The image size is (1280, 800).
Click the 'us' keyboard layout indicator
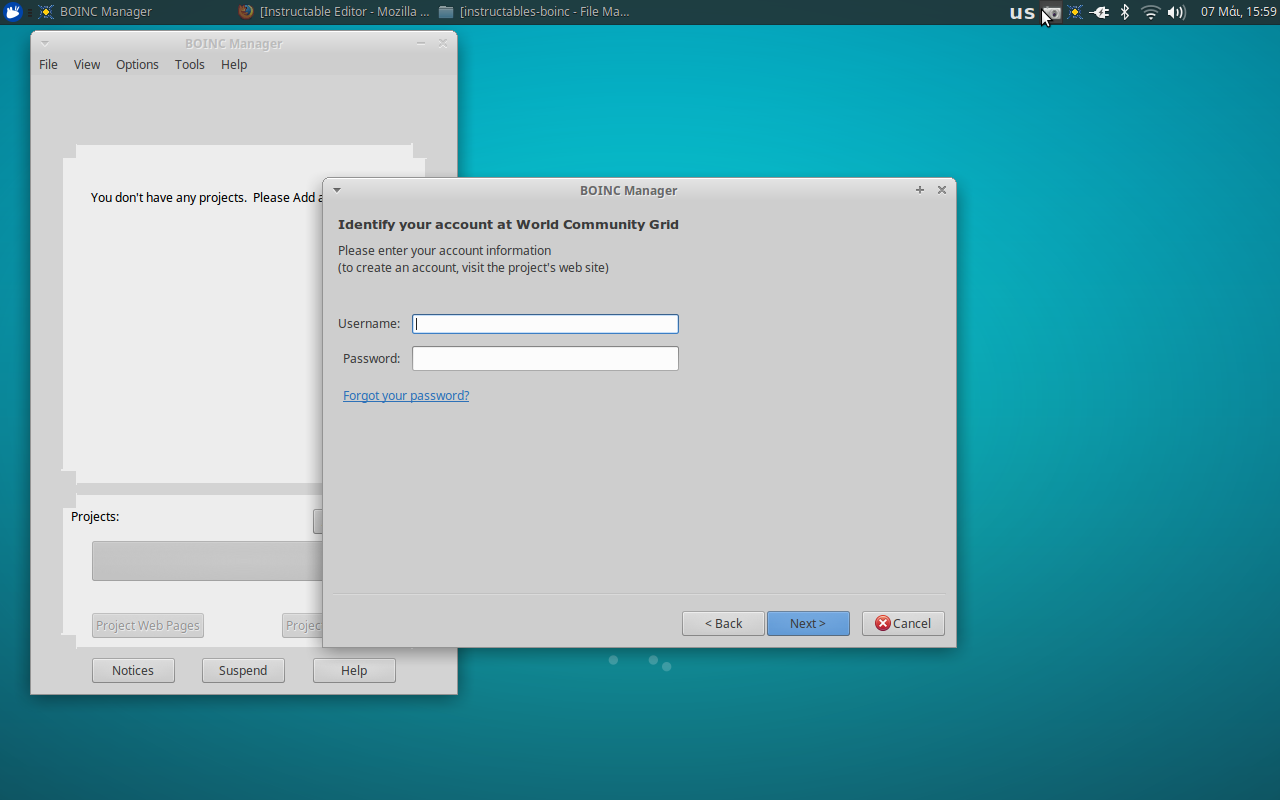pyautogui.click(x=1022, y=12)
